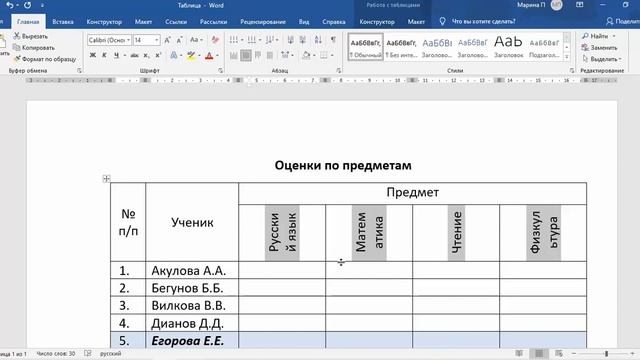Screen dimensions: 640x360
Task: Toggle bold (Ж) formatting
Action: click(x=93, y=55)
